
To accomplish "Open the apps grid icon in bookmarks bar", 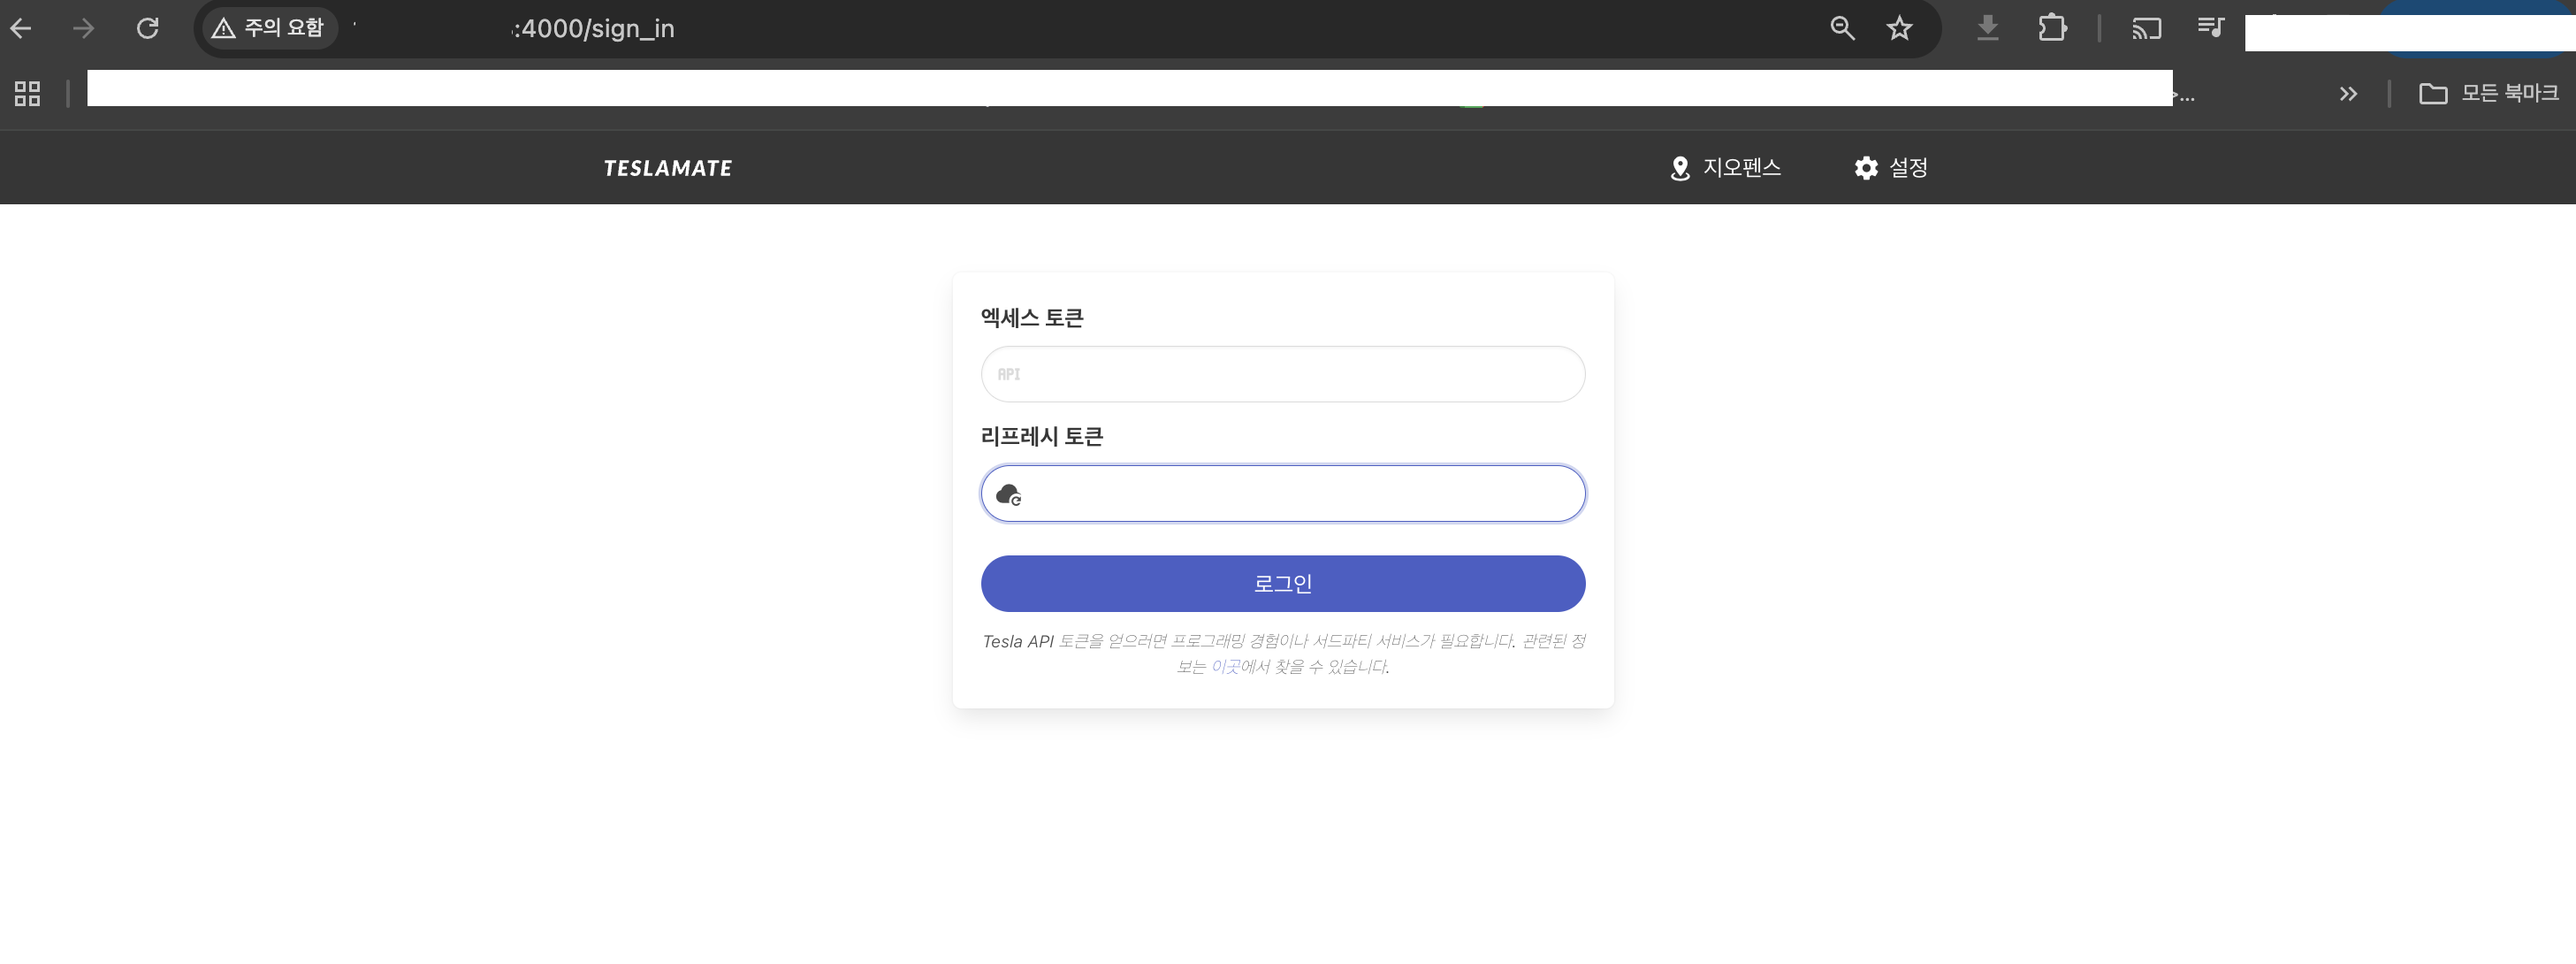I will (x=28, y=94).
